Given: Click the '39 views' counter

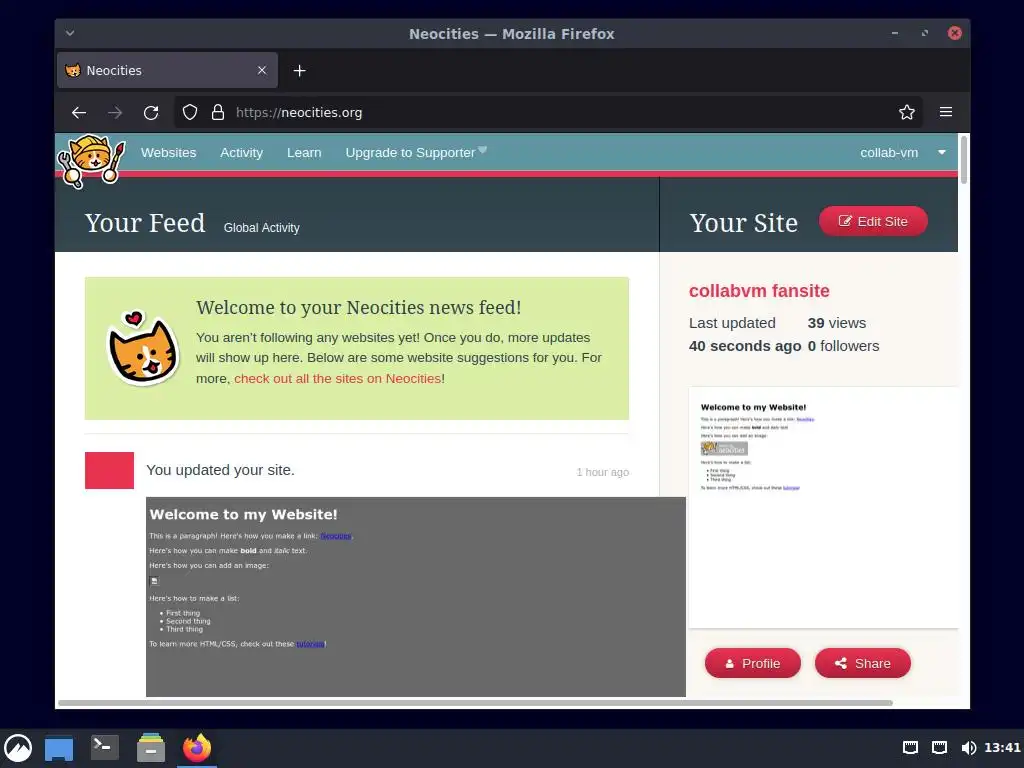Looking at the screenshot, I should (x=837, y=323).
